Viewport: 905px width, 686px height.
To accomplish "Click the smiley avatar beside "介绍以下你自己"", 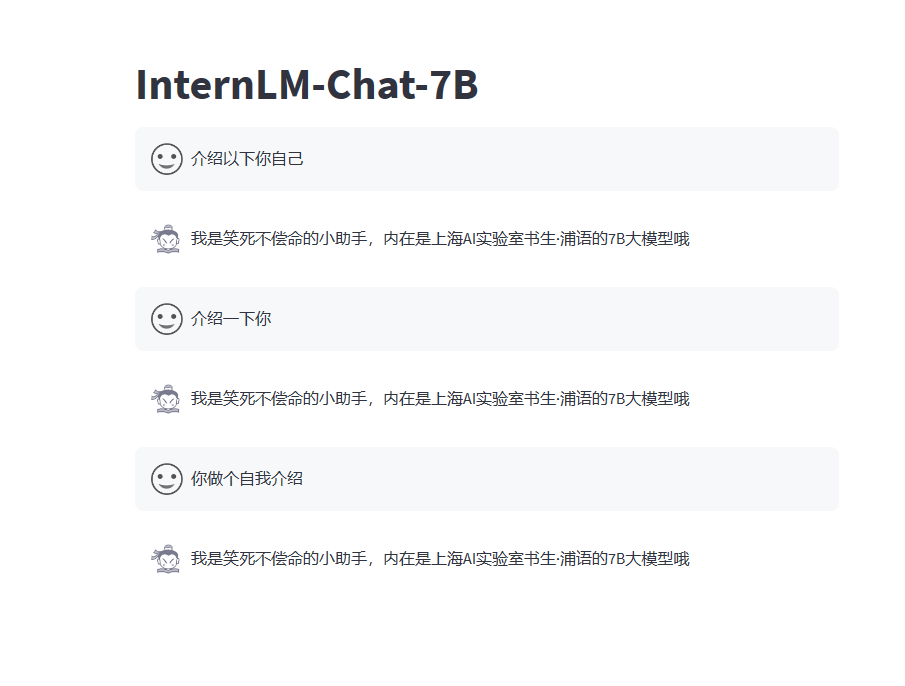I will (x=167, y=159).
